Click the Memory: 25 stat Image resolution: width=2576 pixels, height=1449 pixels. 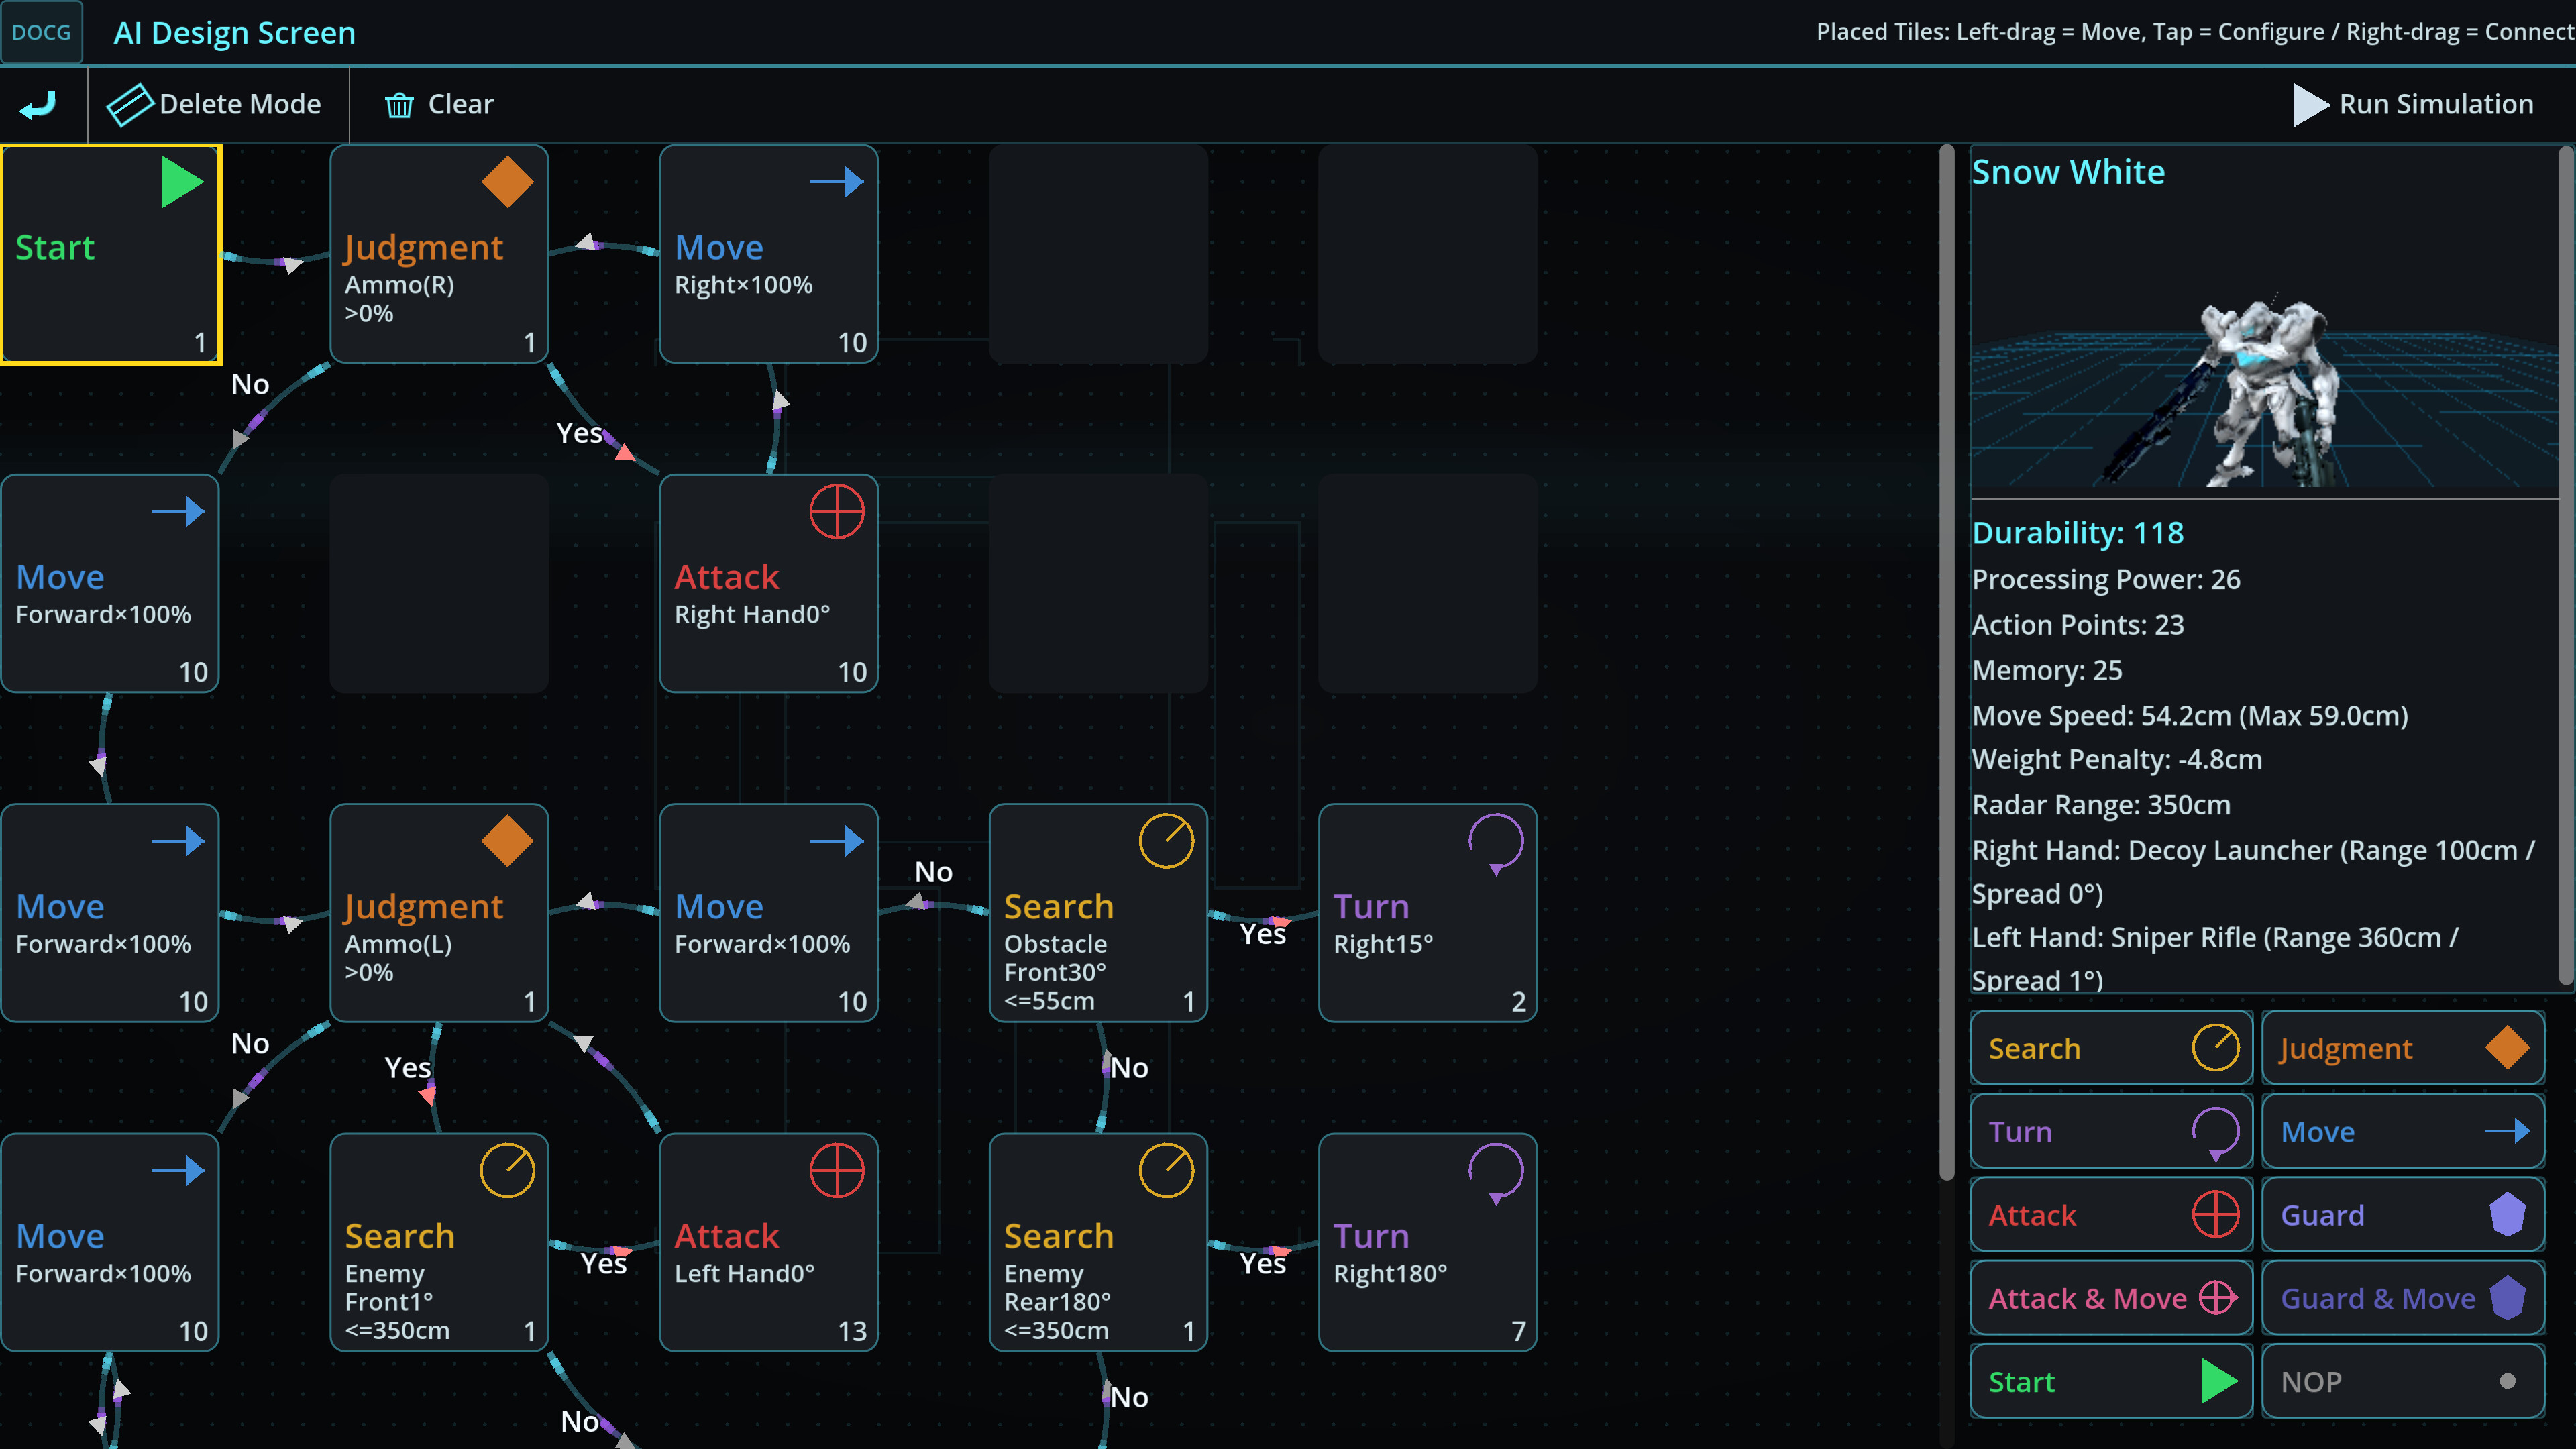pos(2047,670)
